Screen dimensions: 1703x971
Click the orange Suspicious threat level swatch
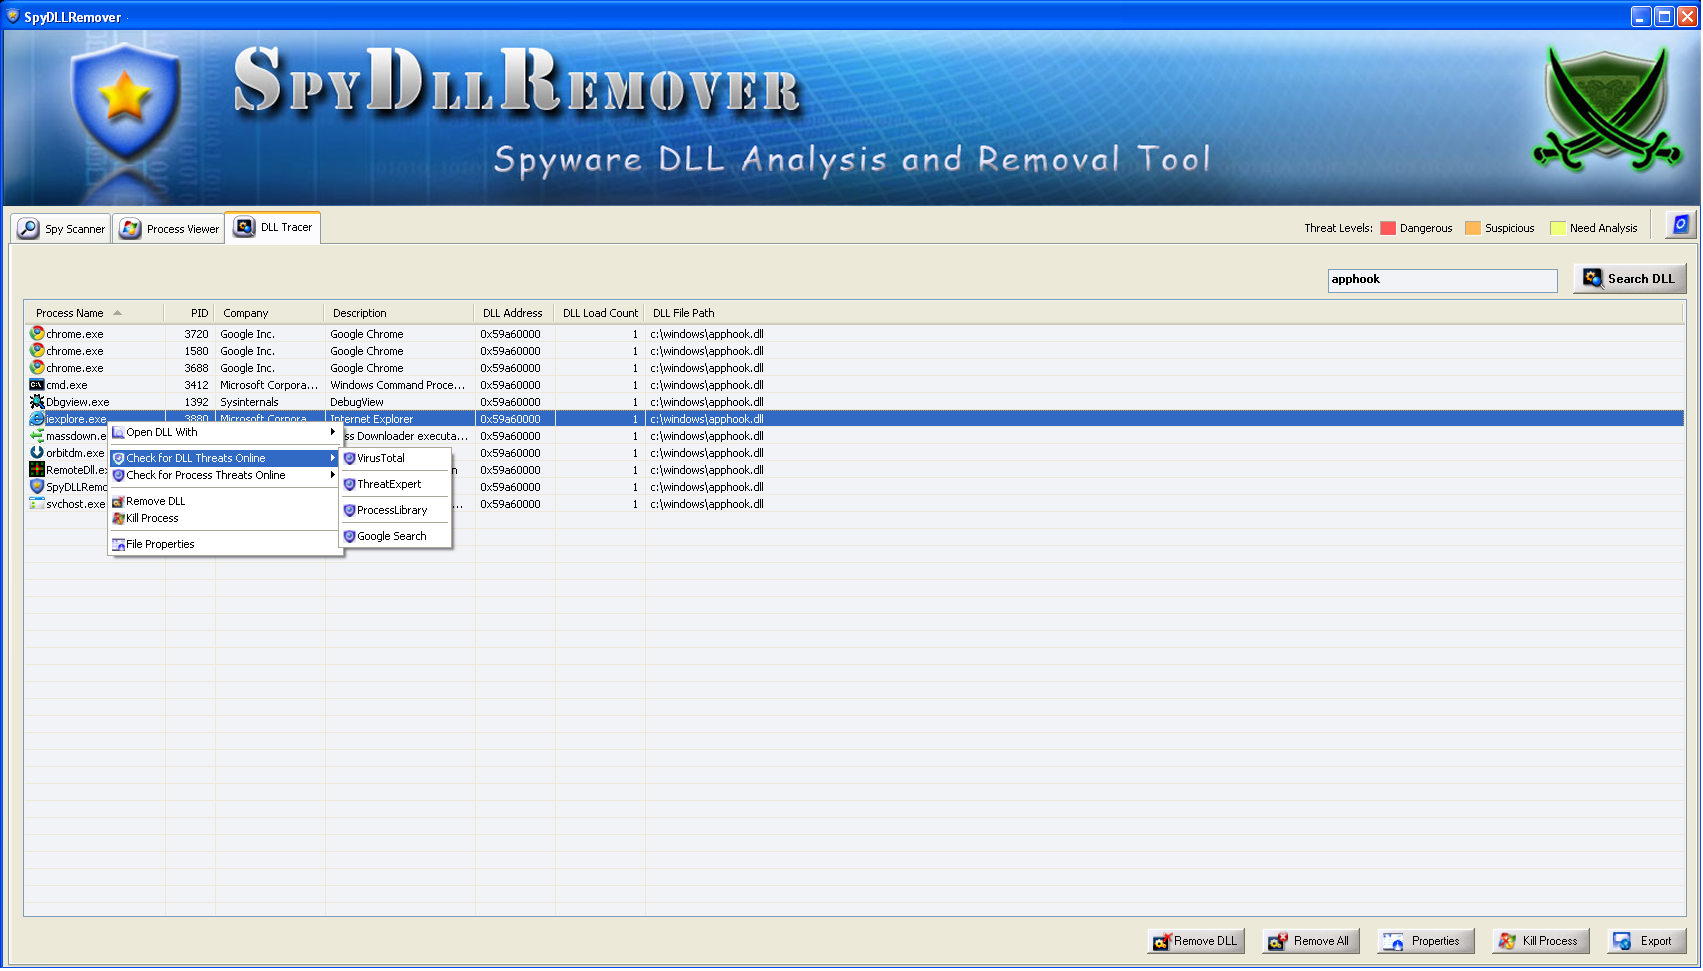coord(1472,228)
